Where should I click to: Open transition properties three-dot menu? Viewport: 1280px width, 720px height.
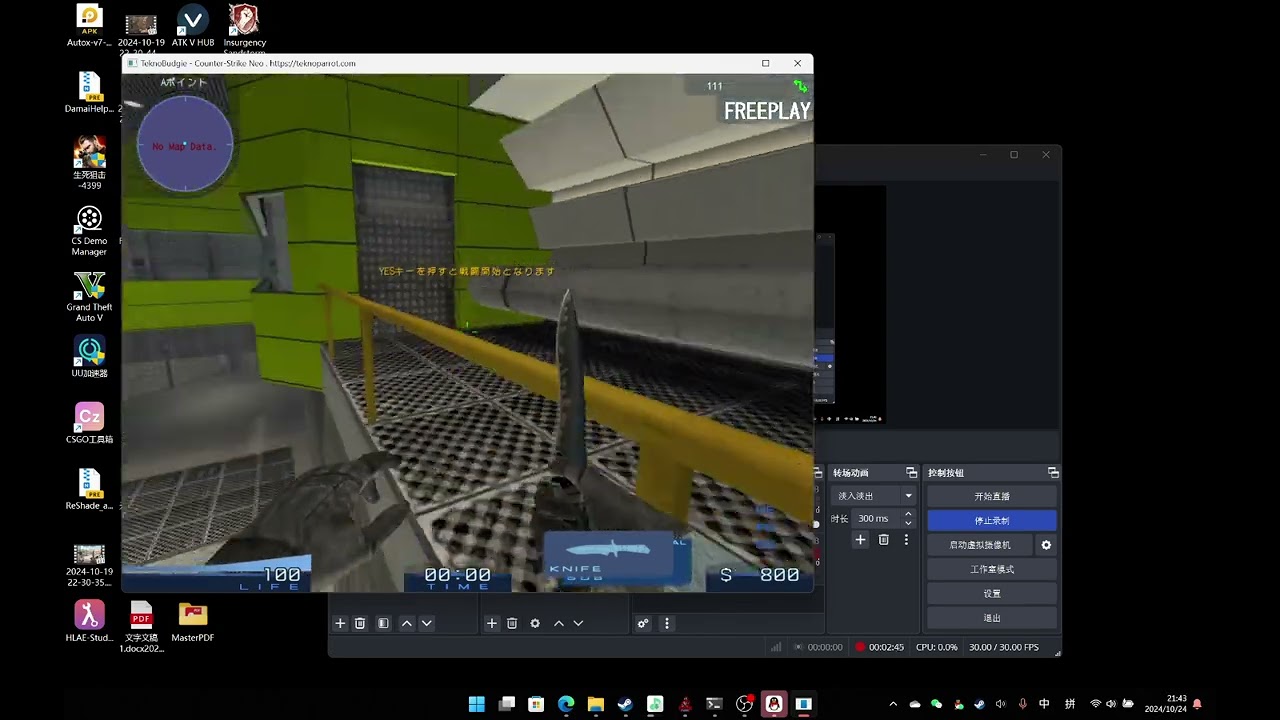907,540
